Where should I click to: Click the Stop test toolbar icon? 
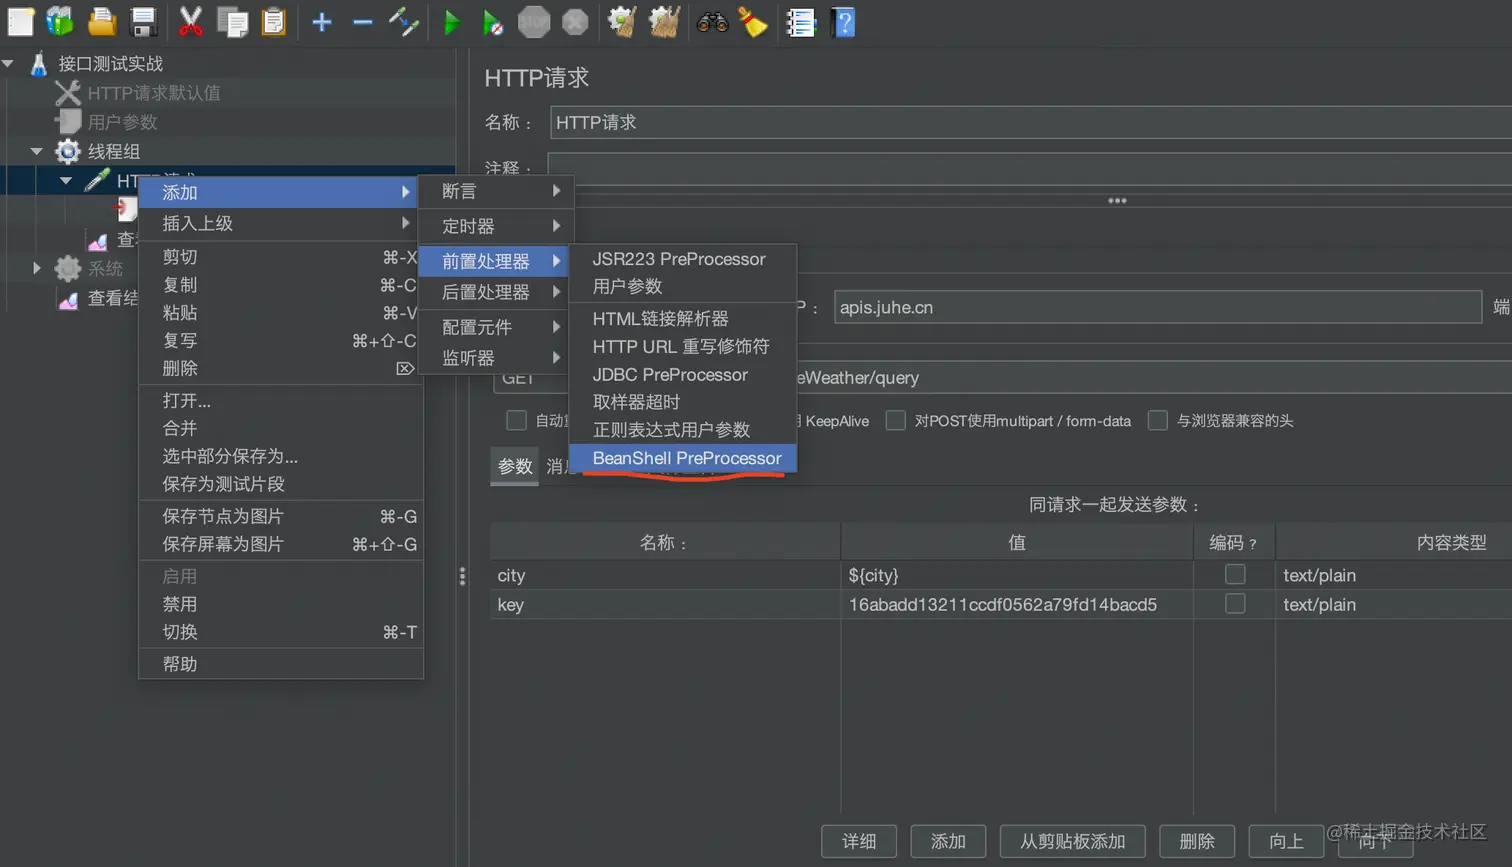[x=534, y=21]
